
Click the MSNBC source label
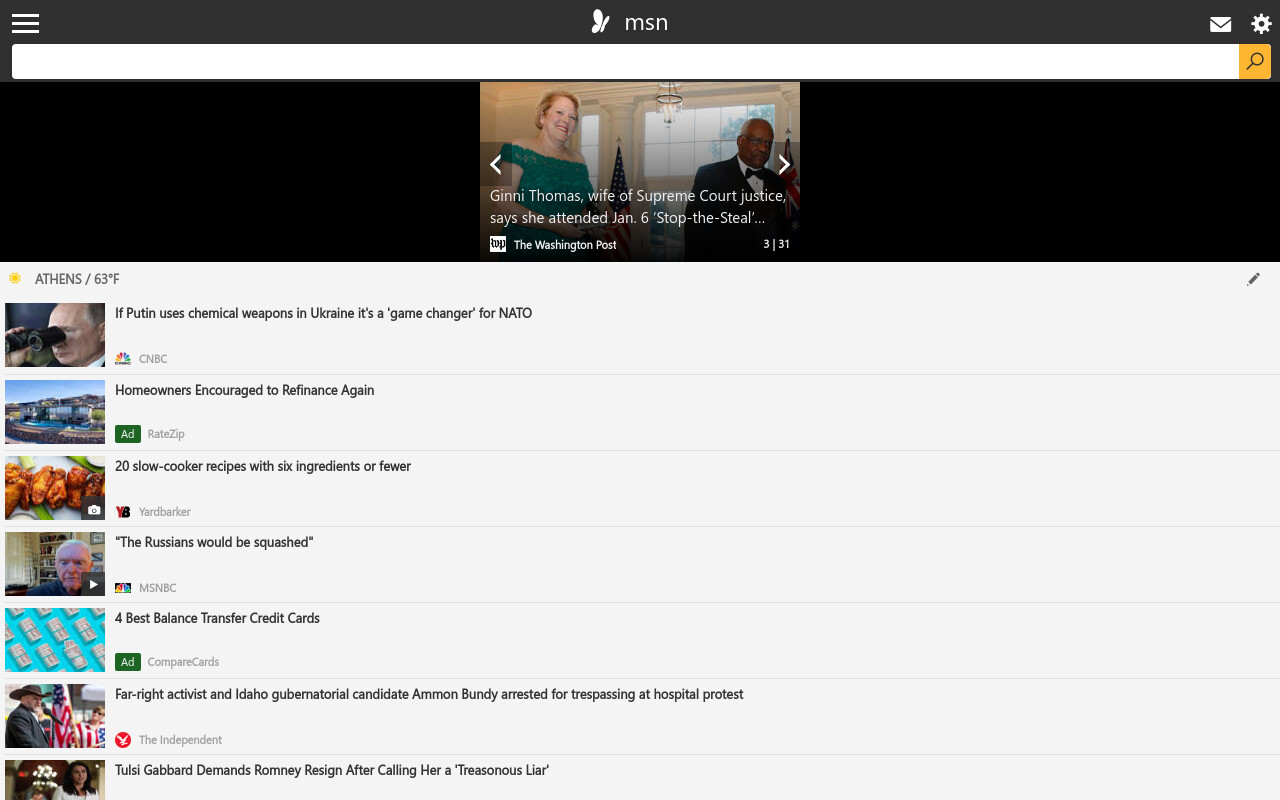tap(157, 588)
